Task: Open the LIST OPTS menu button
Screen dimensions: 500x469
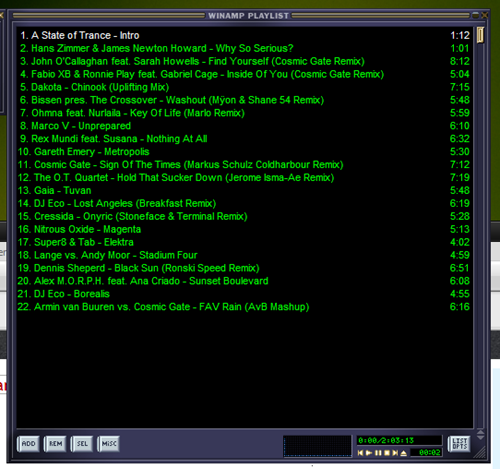Action: coord(459,444)
